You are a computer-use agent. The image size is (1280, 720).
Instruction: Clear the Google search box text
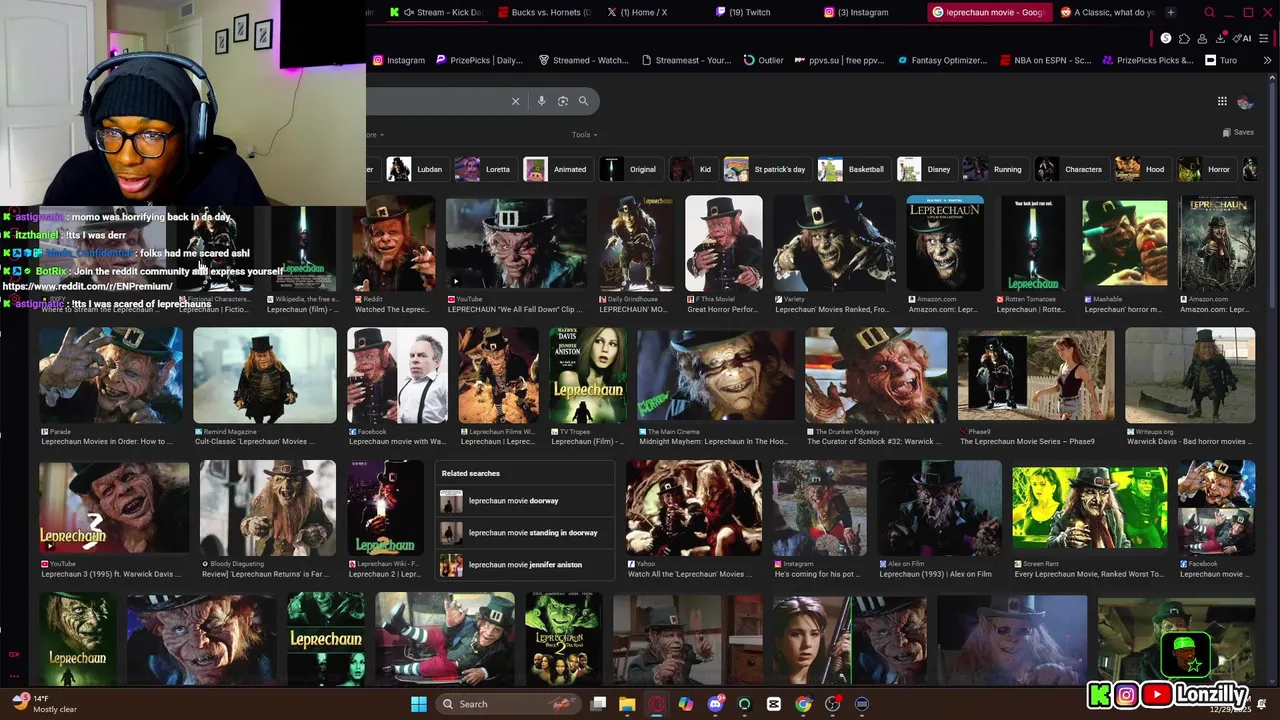click(x=516, y=101)
